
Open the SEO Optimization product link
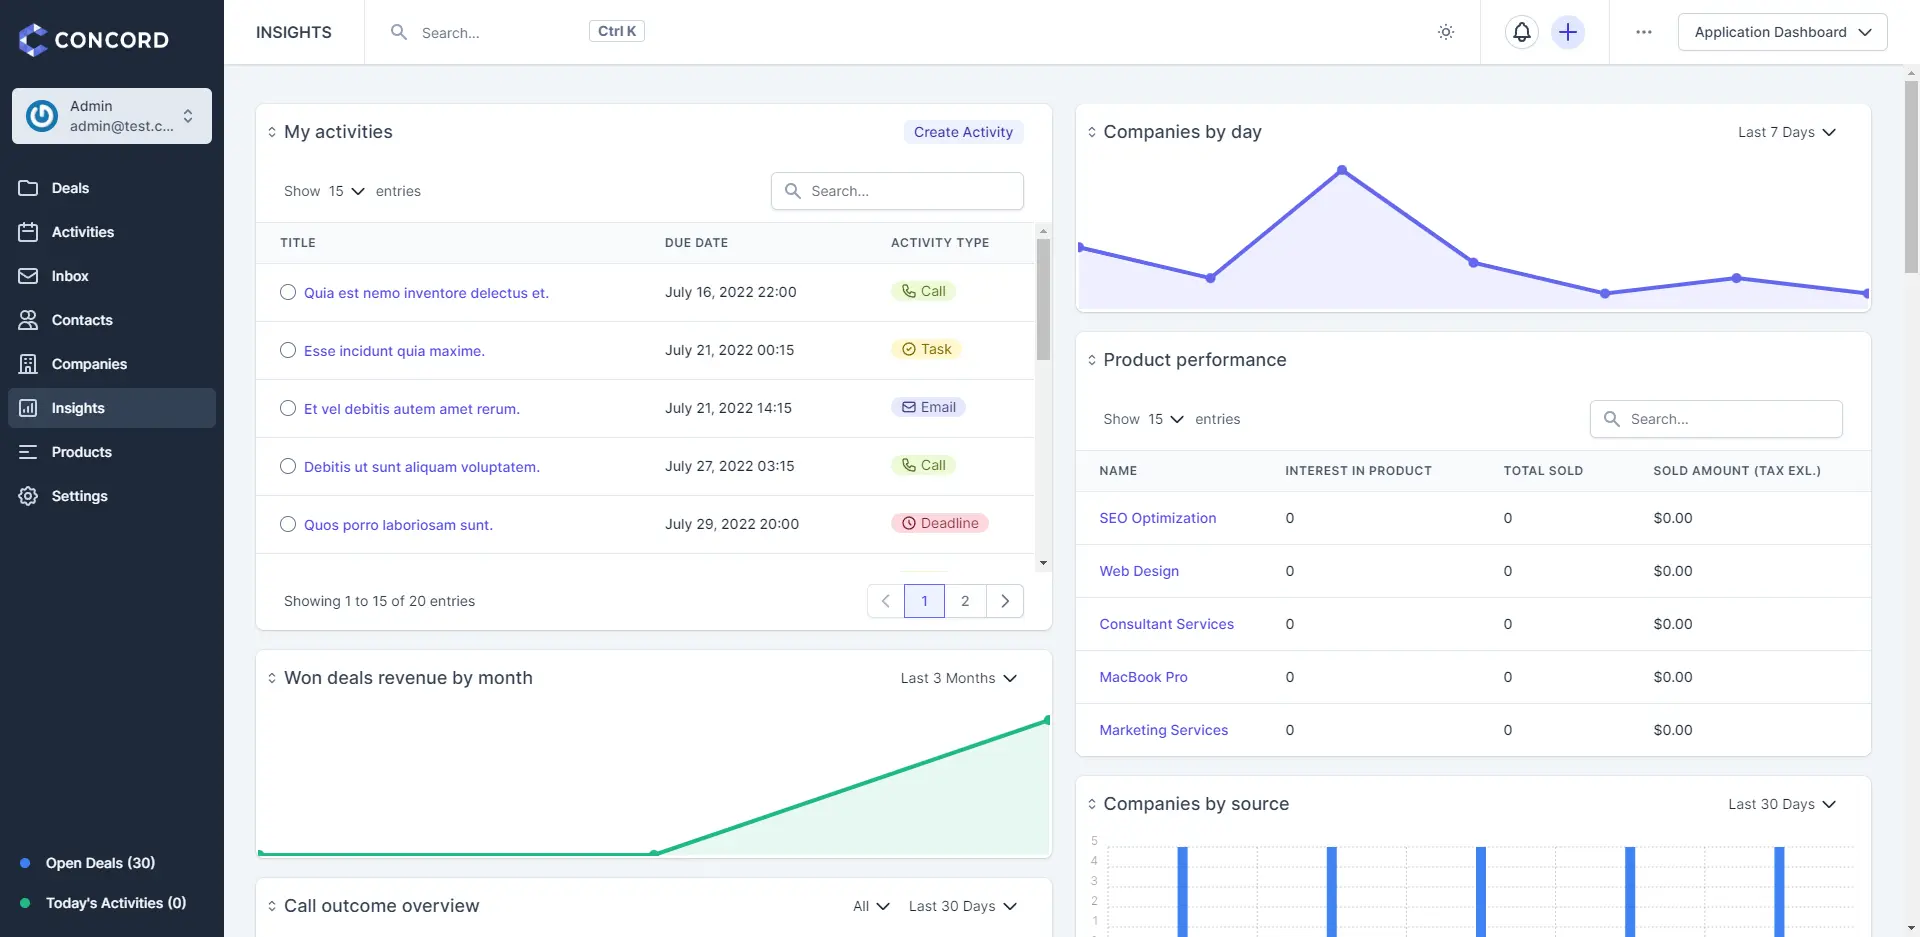(1157, 518)
